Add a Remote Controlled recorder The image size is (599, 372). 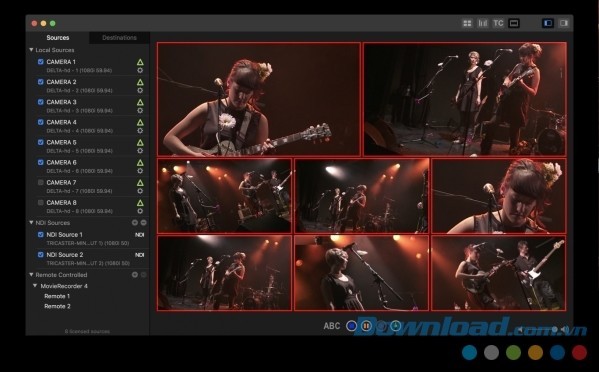134,275
